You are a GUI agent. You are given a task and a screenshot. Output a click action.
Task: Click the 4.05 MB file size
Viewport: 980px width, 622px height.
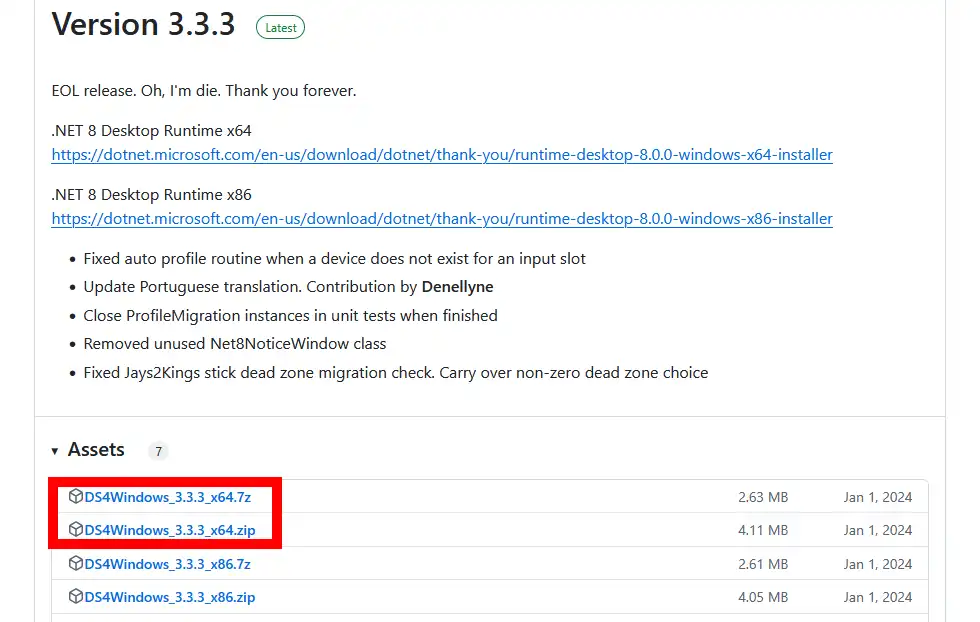763,598
